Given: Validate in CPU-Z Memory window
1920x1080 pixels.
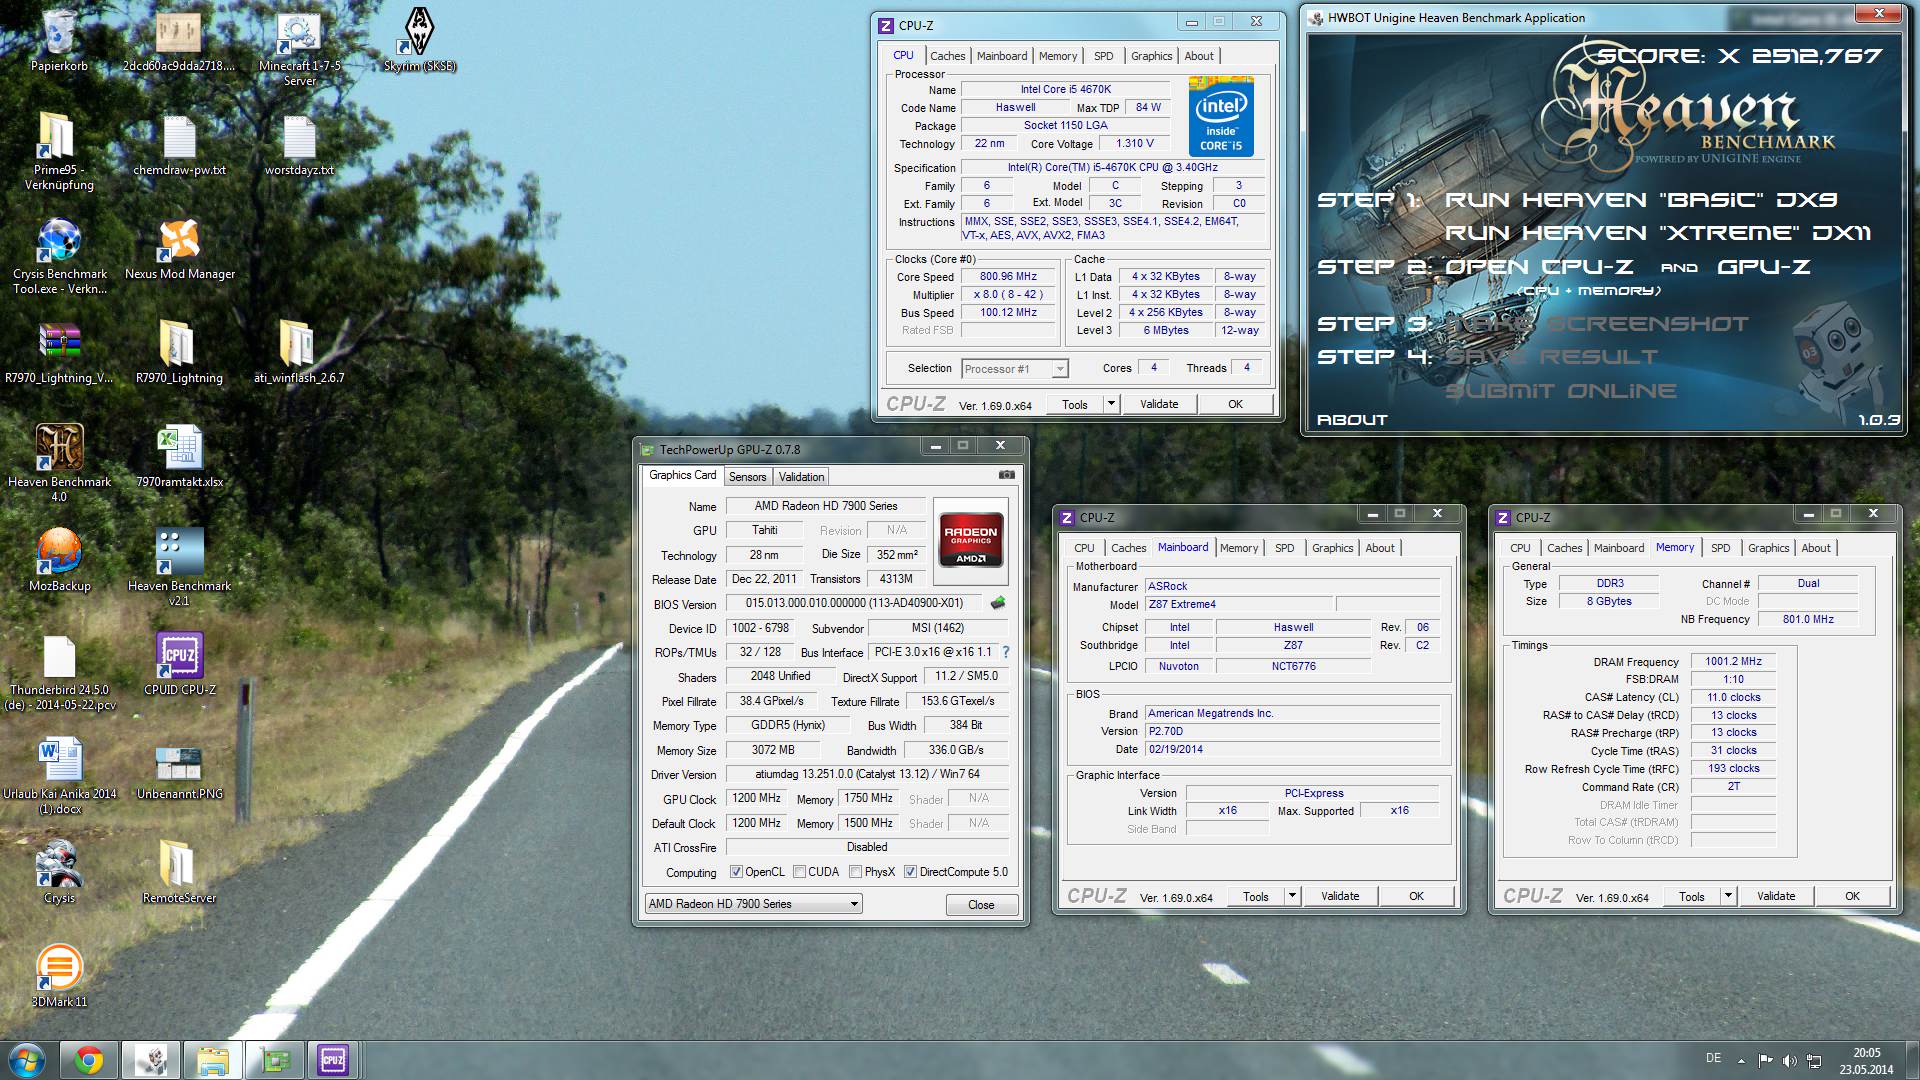Looking at the screenshot, I should pyautogui.click(x=1776, y=896).
